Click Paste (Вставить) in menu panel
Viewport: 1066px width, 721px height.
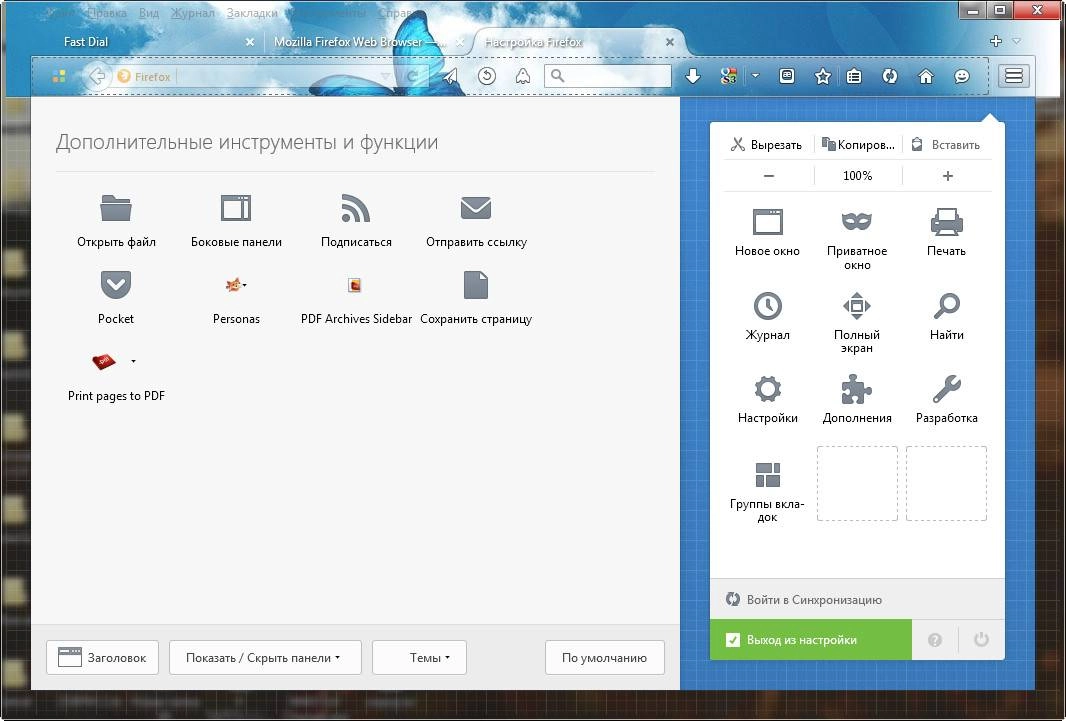pos(946,145)
